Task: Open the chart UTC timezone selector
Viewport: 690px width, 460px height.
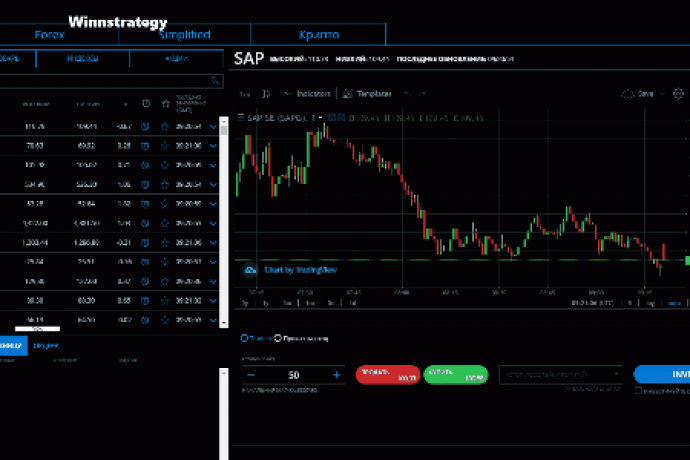Action: point(592,303)
